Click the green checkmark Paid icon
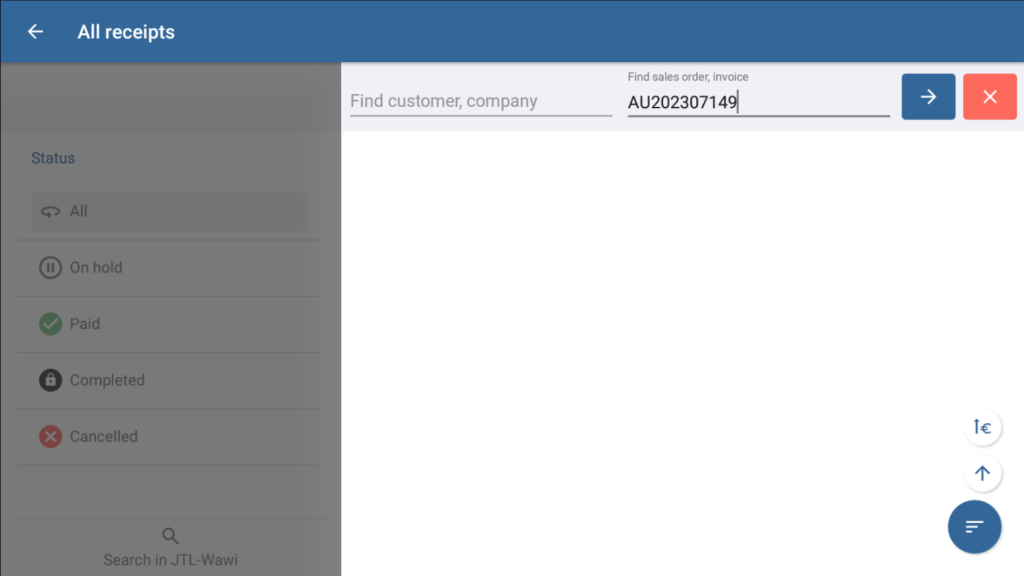Image resolution: width=1024 pixels, height=576 pixels. point(50,324)
